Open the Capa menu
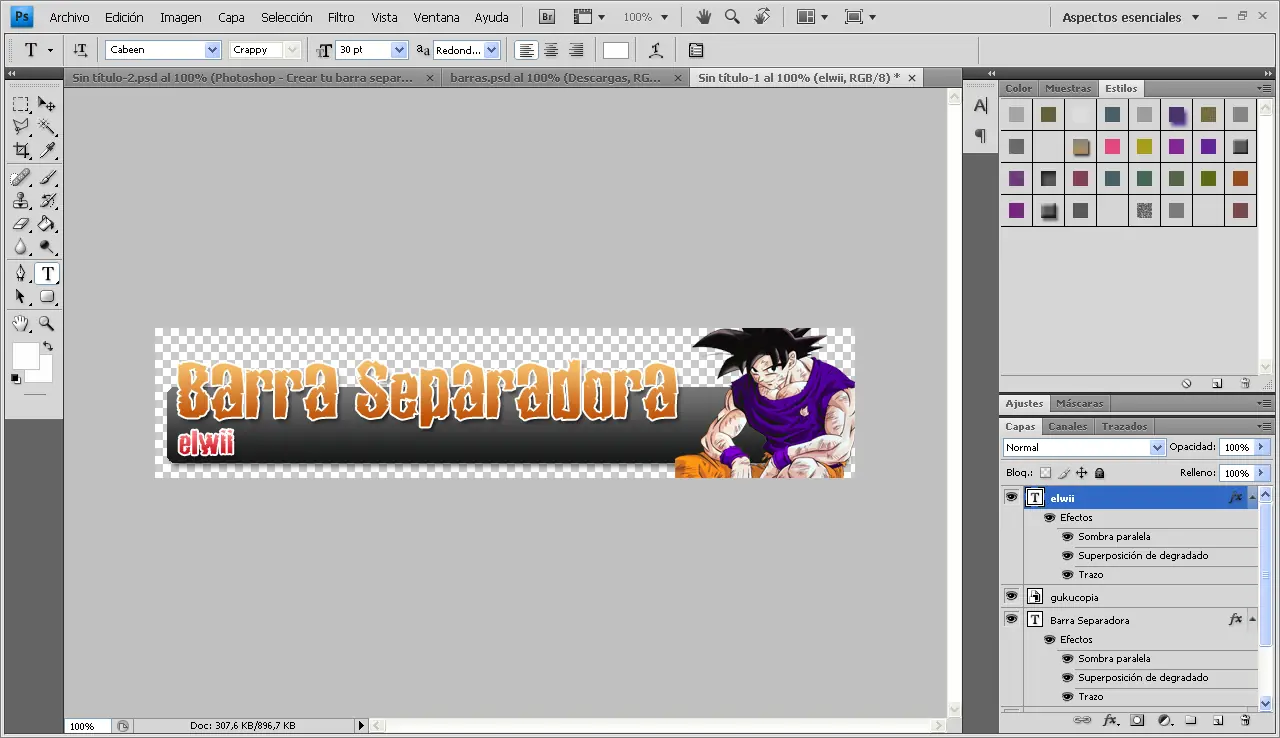The width and height of the screenshot is (1280, 738). 231,17
